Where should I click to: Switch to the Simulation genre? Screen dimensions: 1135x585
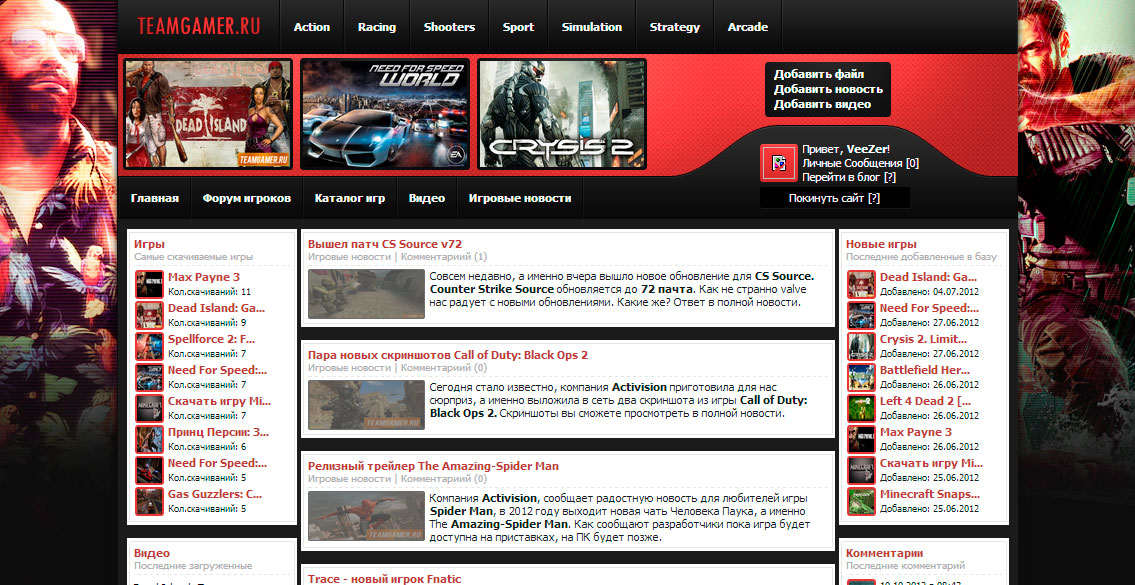pos(592,27)
